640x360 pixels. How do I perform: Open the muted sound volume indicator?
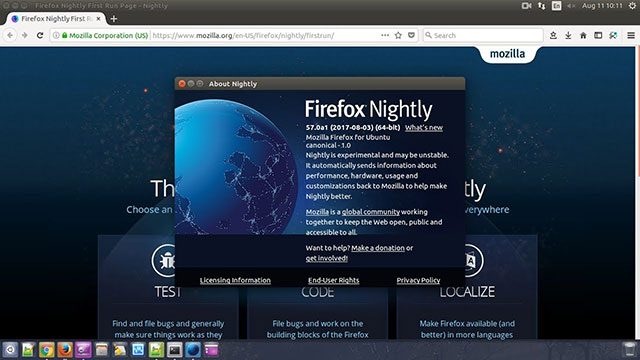pos(571,6)
